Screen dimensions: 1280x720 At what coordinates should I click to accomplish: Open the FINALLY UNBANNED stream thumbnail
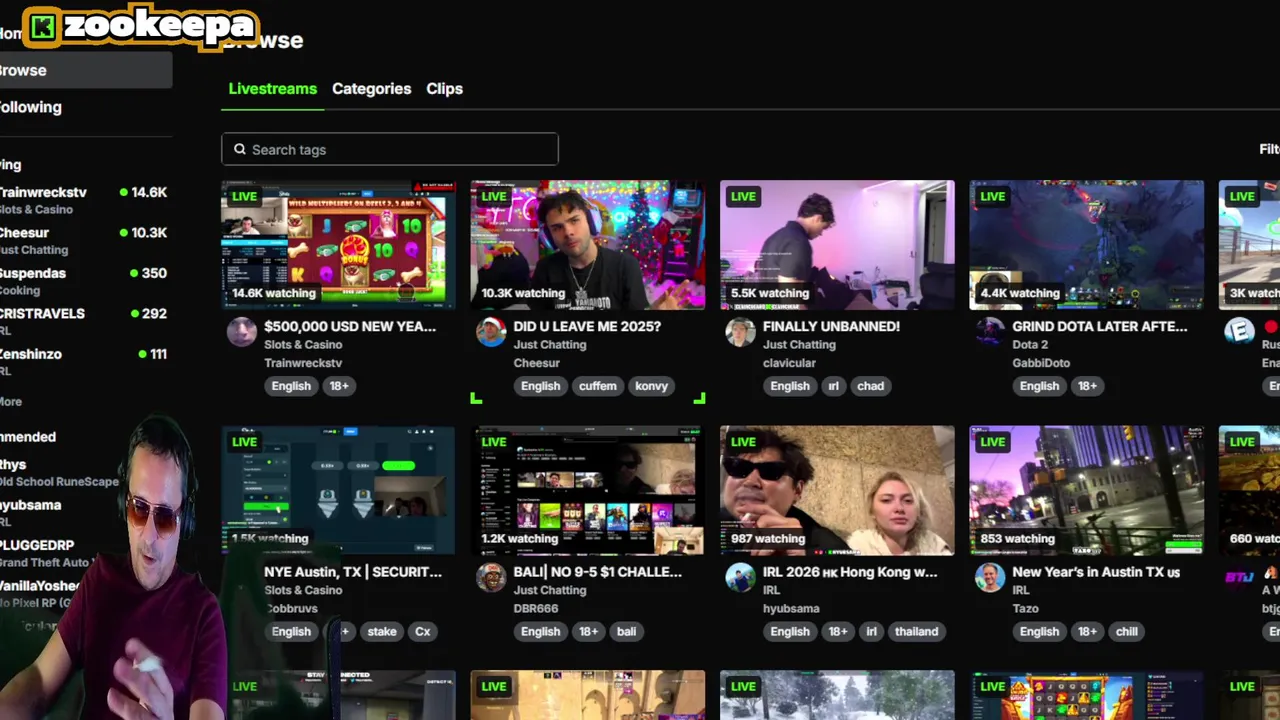[837, 245]
